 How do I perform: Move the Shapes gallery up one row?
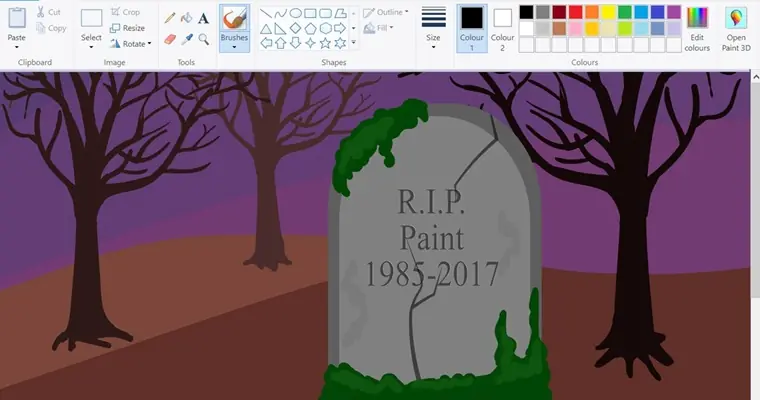pyautogui.click(x=354, y=14)
